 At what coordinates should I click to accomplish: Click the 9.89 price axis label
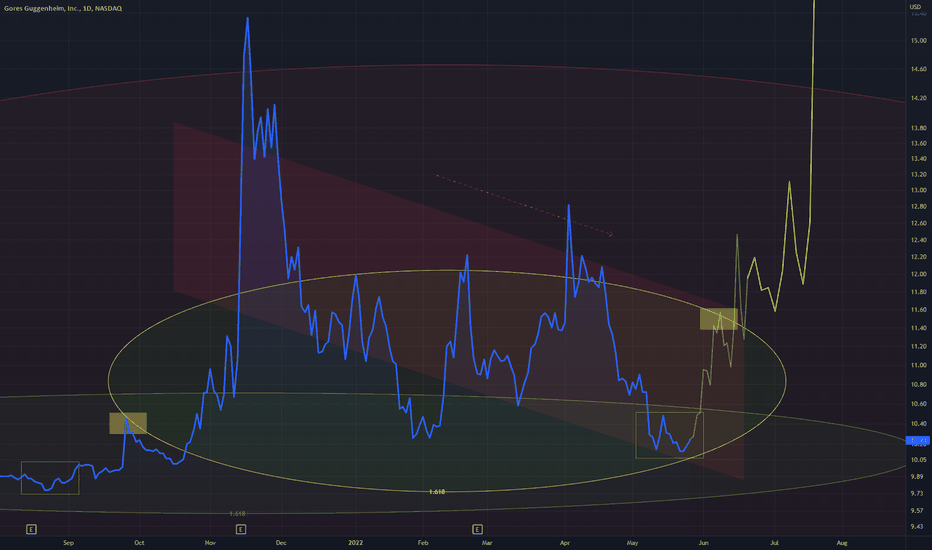918,476
